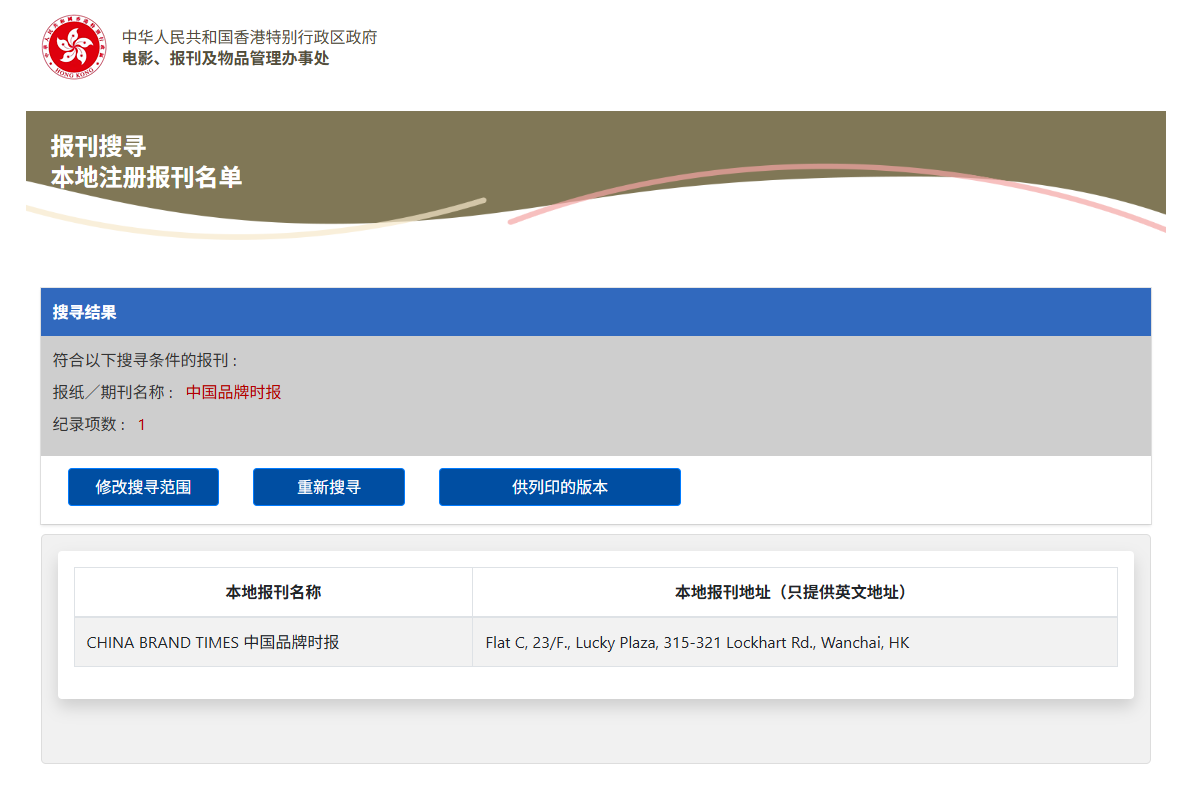Click the 本地报刊名称 column header

pos(273,592)
